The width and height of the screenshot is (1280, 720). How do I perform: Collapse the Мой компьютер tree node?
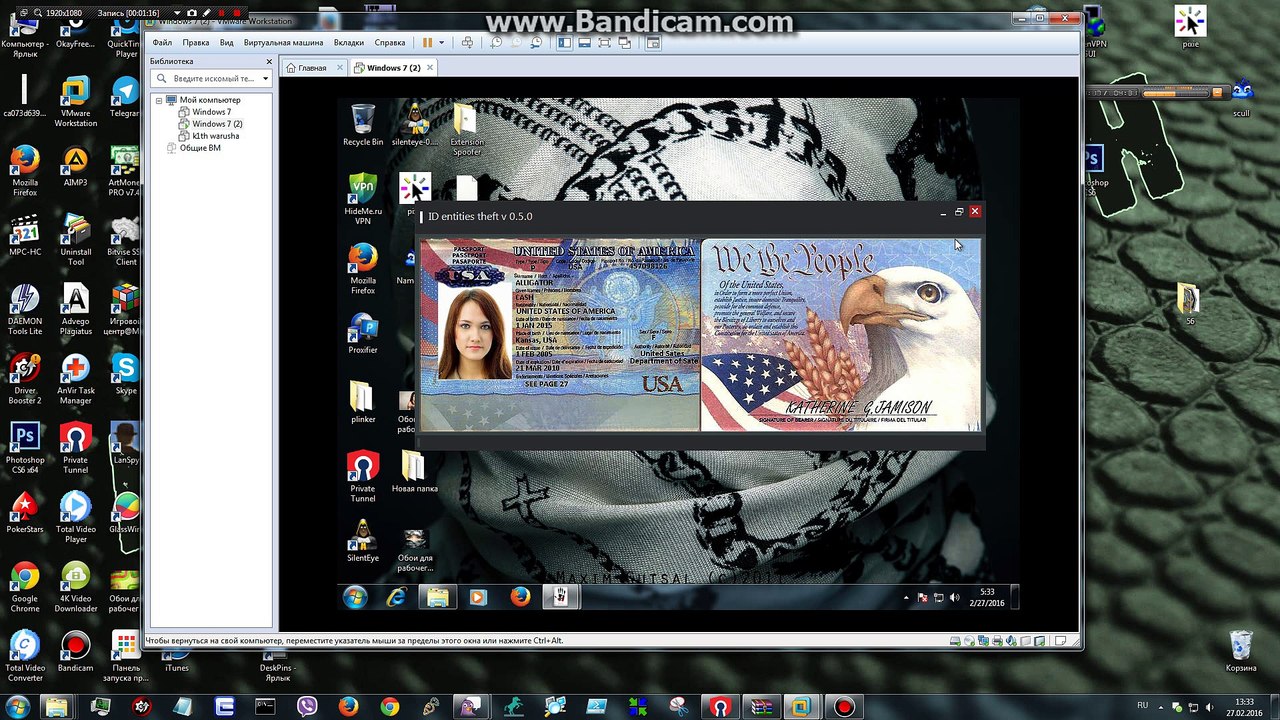click(x=158, y=100)
